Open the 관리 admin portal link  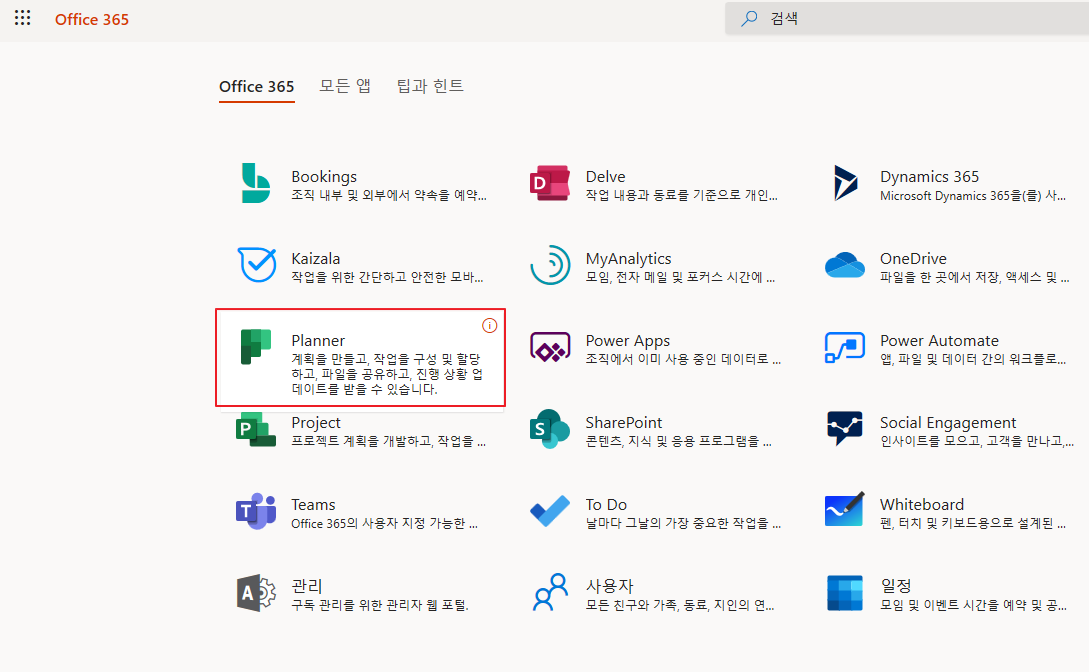[307, 586]
